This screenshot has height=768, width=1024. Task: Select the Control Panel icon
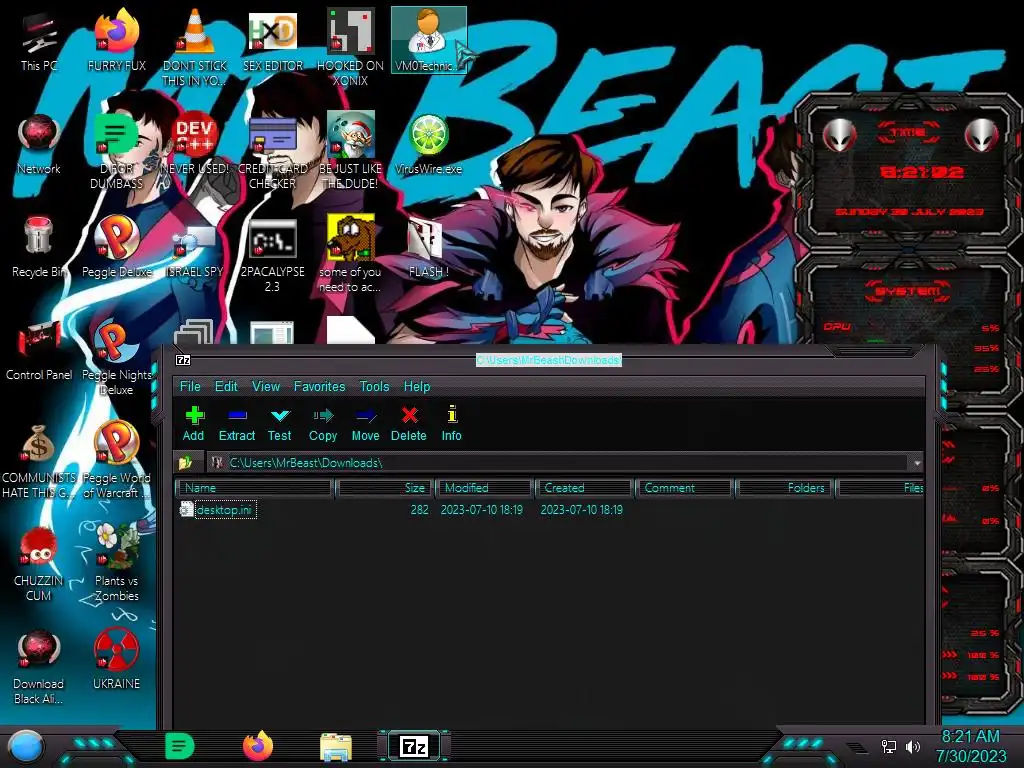pyautogui.click(x=39, y=351)
